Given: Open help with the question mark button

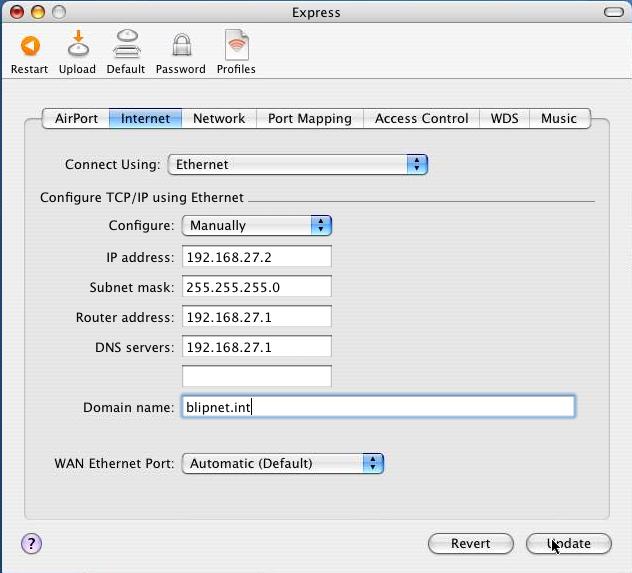Looking at the screenshot, I should coord(31,543).
